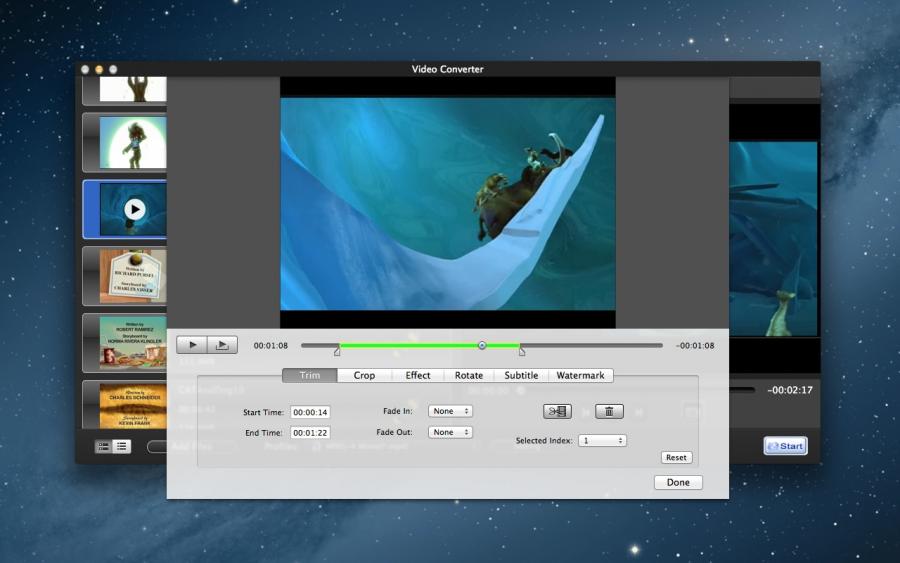Click the green selected range of timeline
This screenshot has height=563, width=900.
[429, 345]
